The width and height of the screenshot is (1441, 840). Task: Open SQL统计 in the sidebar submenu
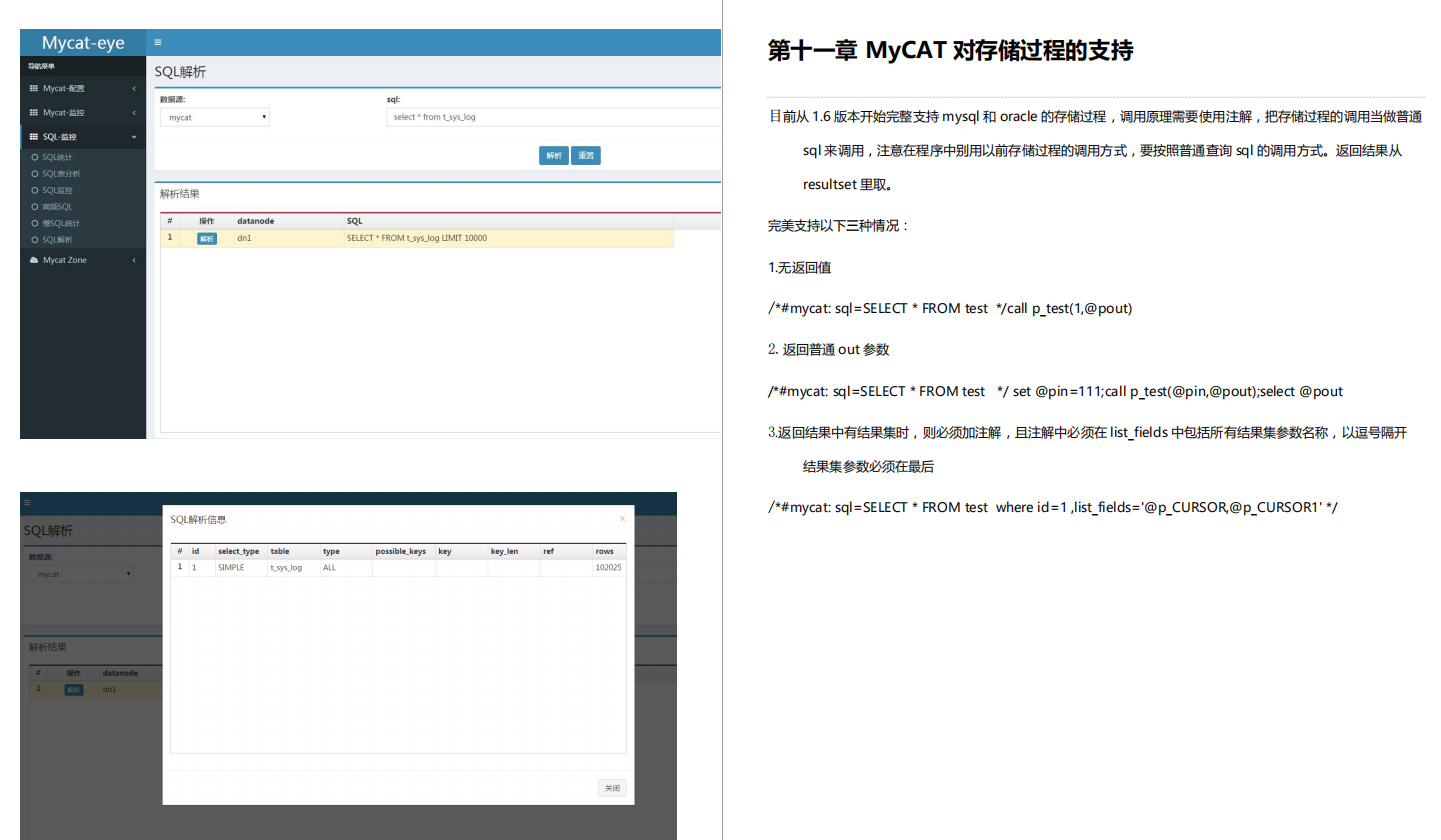pos(57,158)
